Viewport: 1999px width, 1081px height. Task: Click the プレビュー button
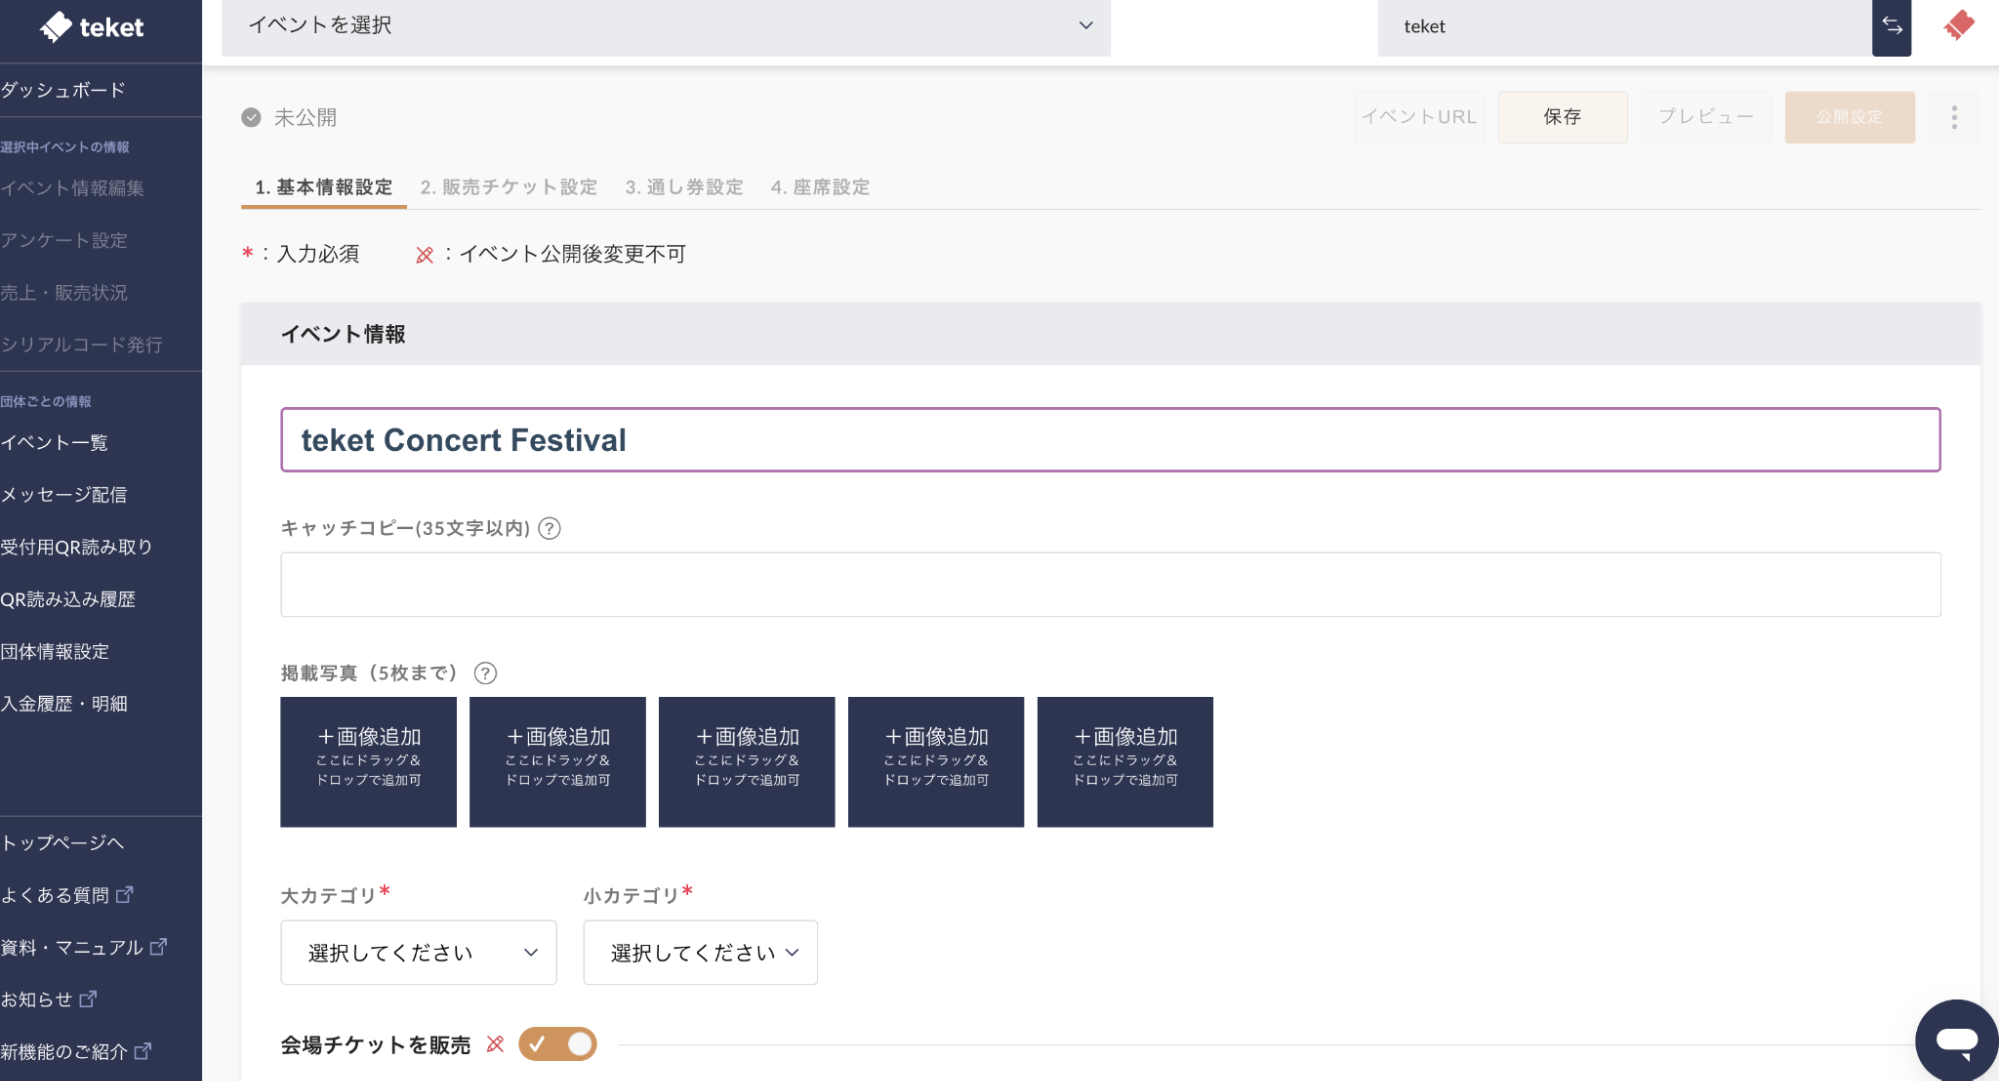pos(1706,117)
